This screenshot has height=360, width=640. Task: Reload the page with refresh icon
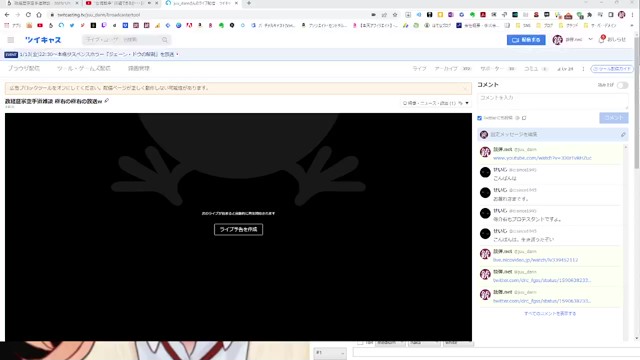[x=28, y=15]
